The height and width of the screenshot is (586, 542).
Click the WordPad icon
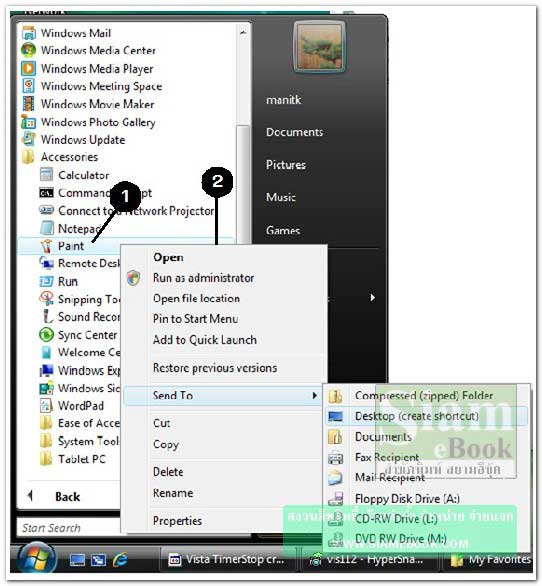tap(46, 405)
